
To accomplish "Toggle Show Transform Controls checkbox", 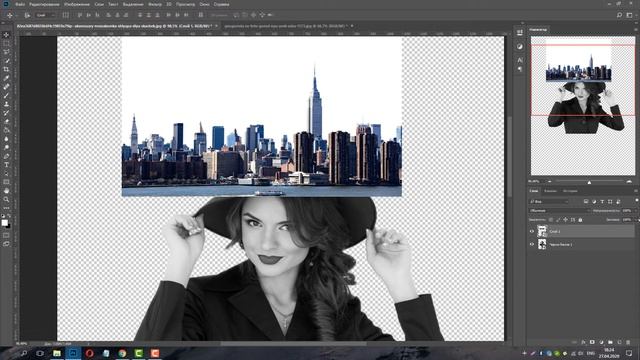I will pos(66,15).
